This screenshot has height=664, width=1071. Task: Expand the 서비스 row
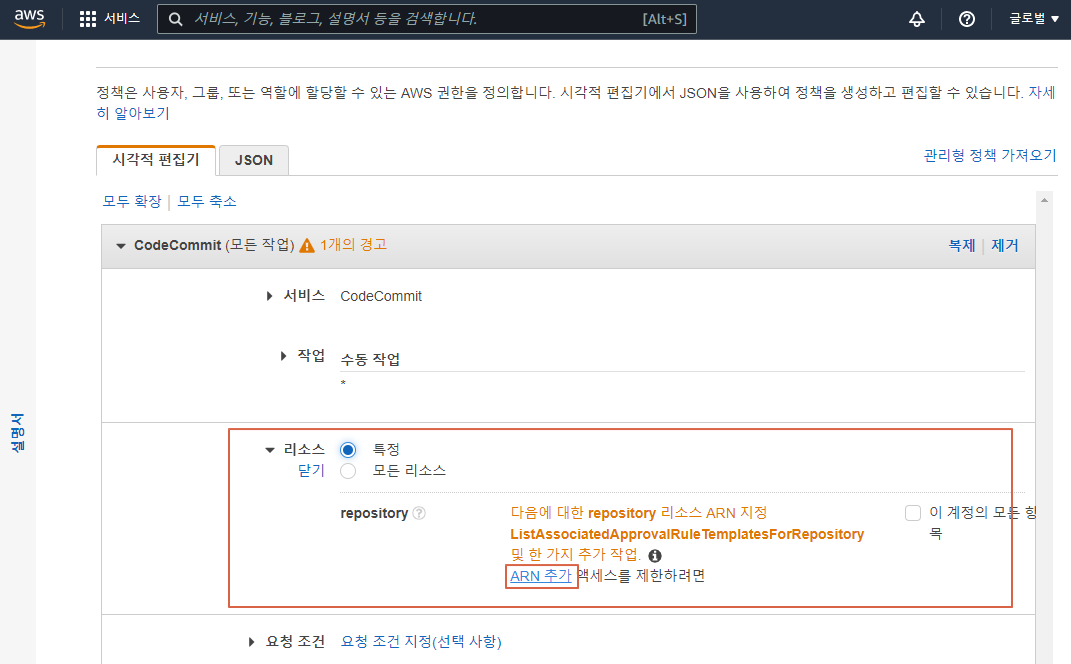(269, 296)
